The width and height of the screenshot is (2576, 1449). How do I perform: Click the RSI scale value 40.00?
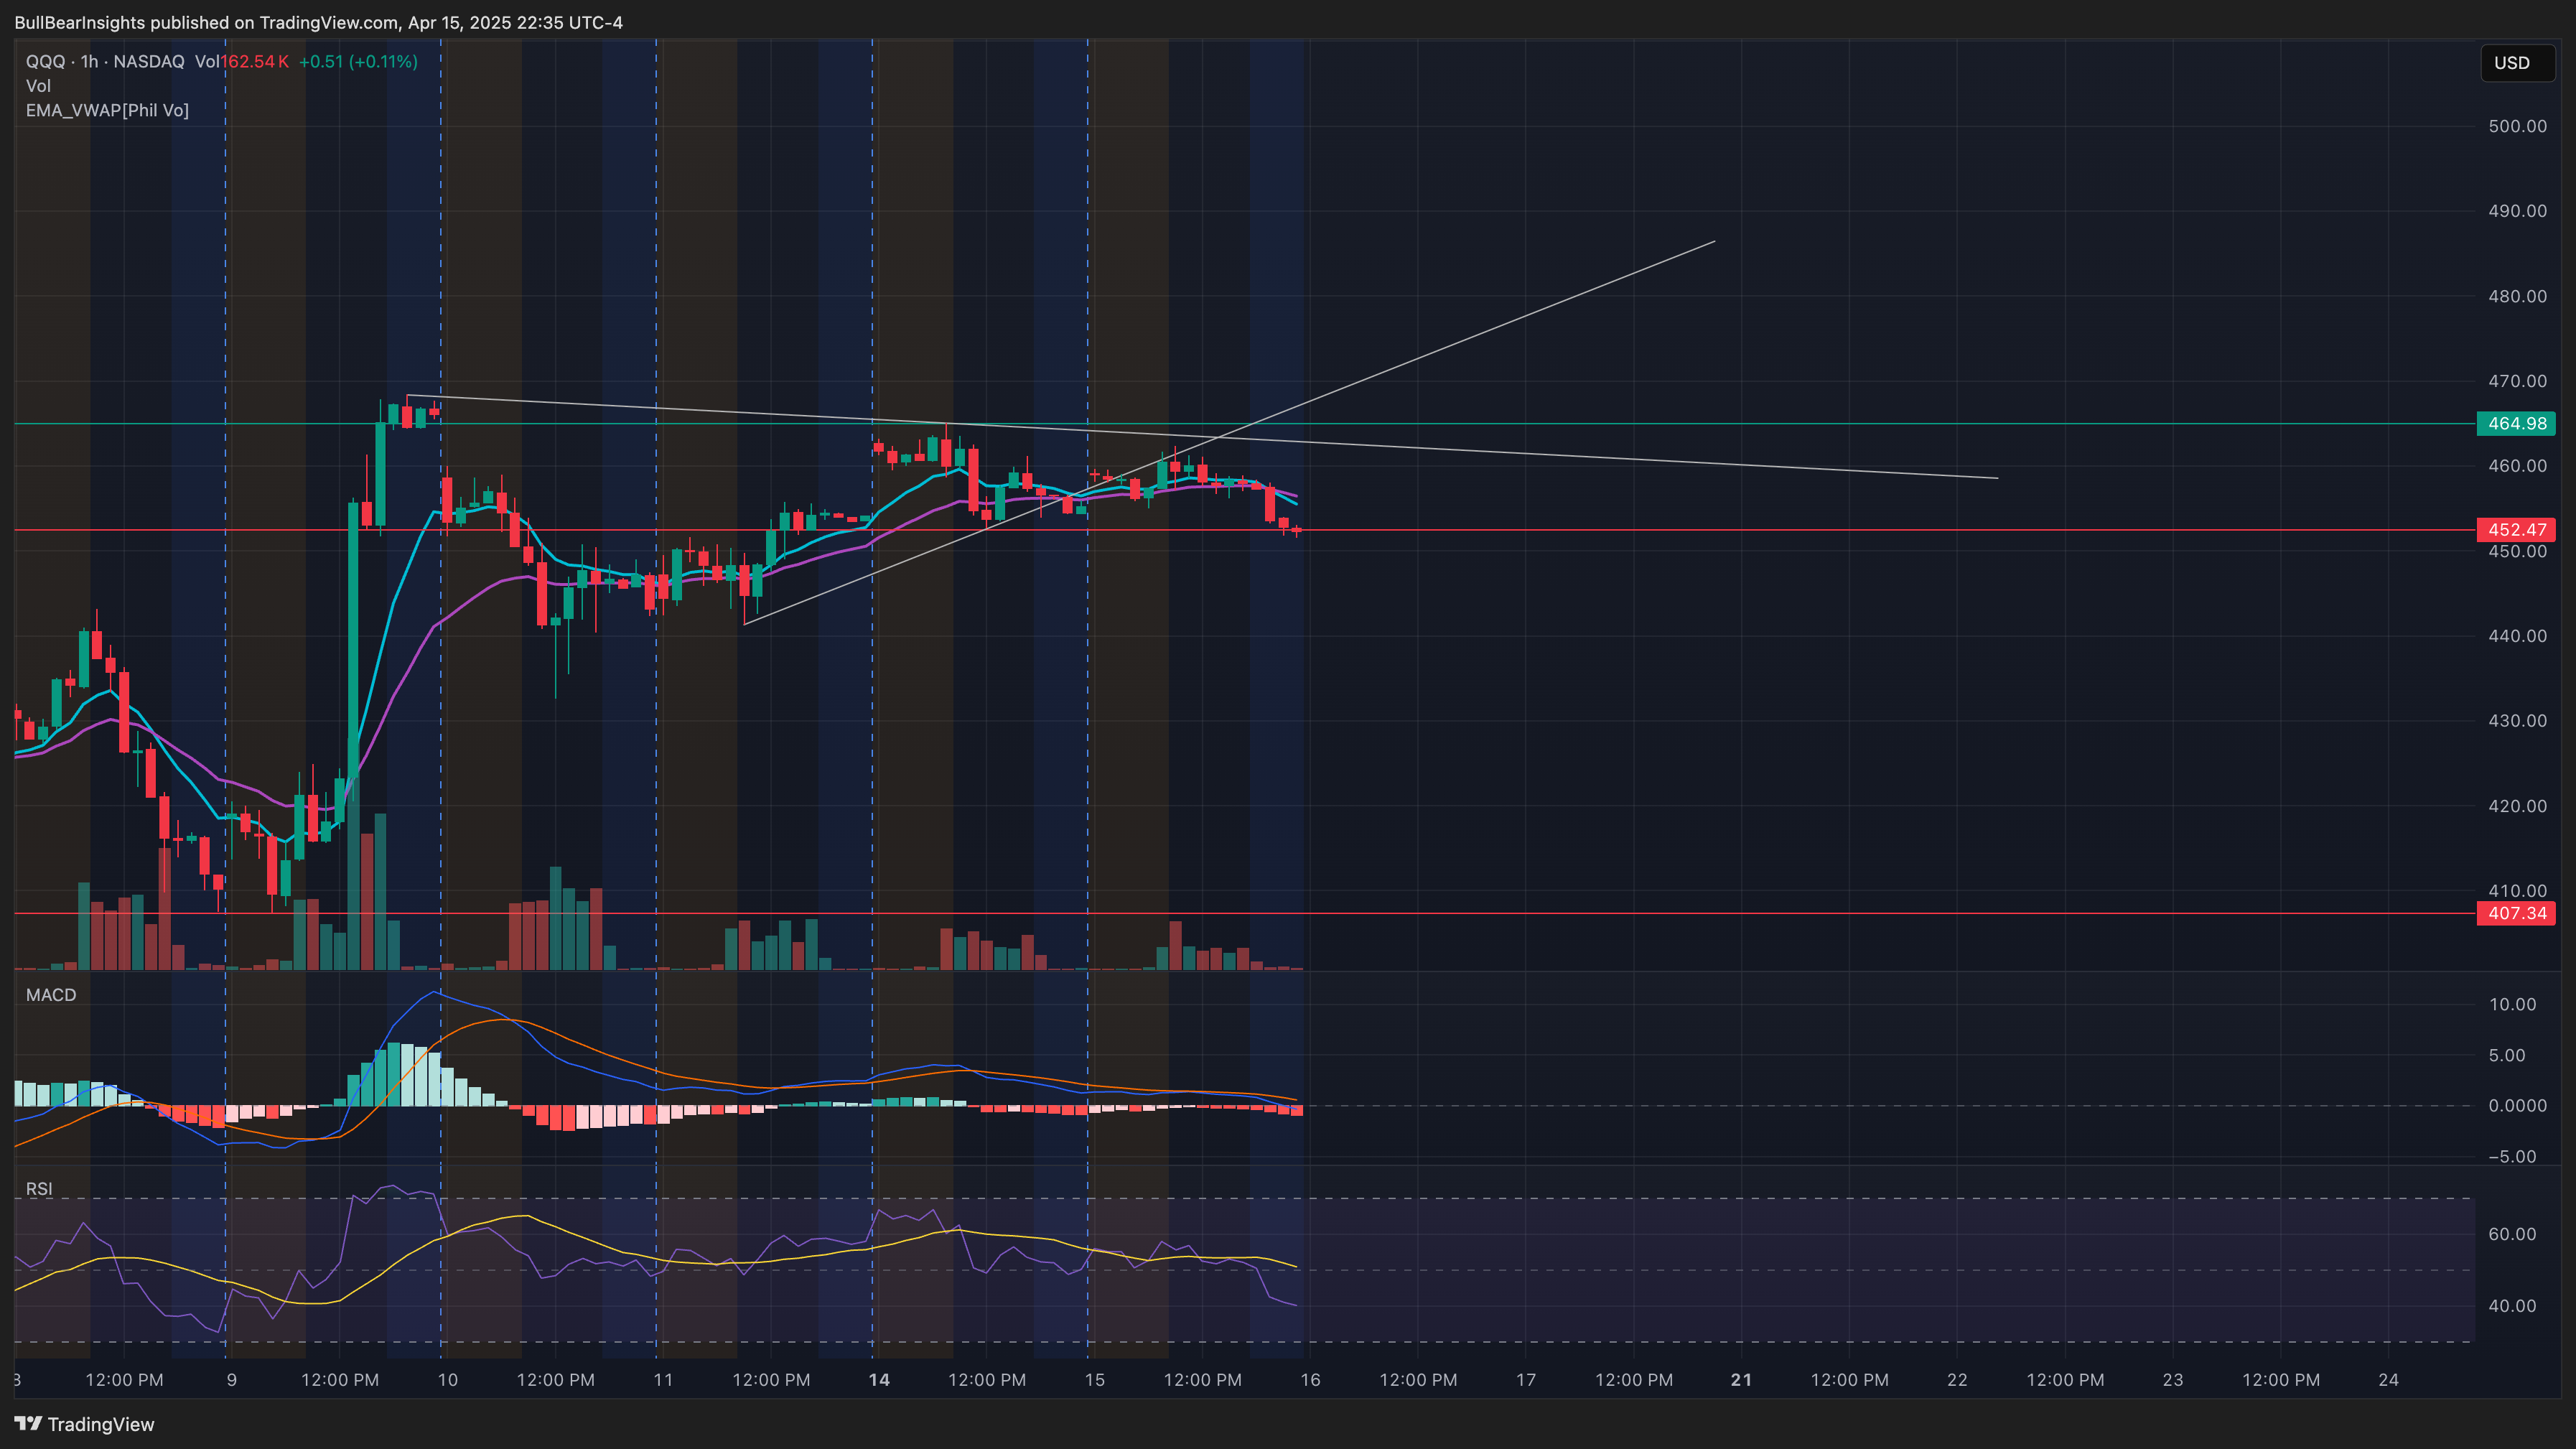pyautogui.click(x=2512, y=1306)
